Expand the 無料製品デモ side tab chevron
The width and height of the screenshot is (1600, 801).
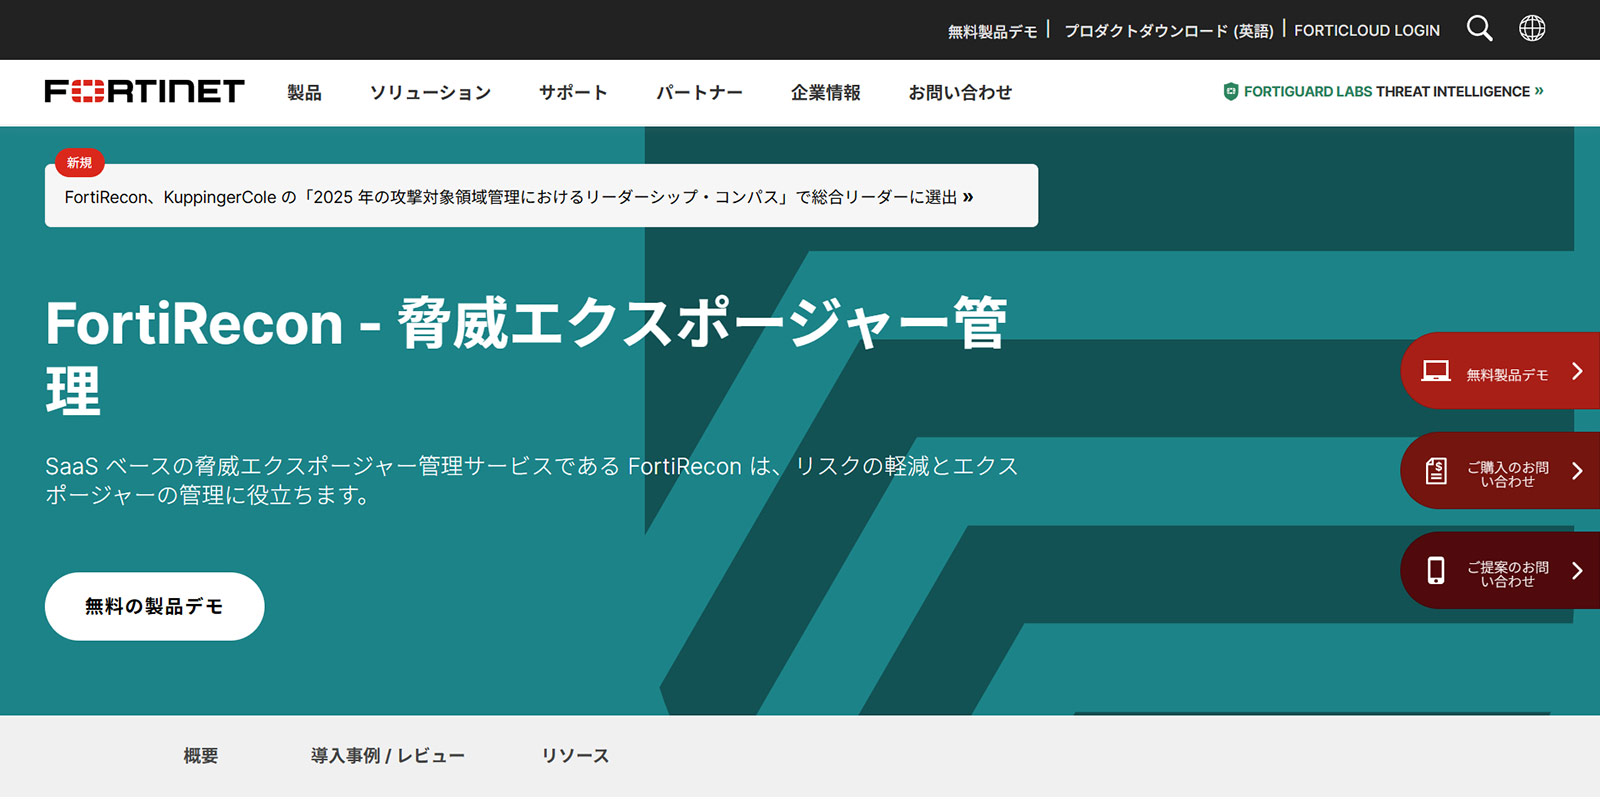(x=1577, y=371)
